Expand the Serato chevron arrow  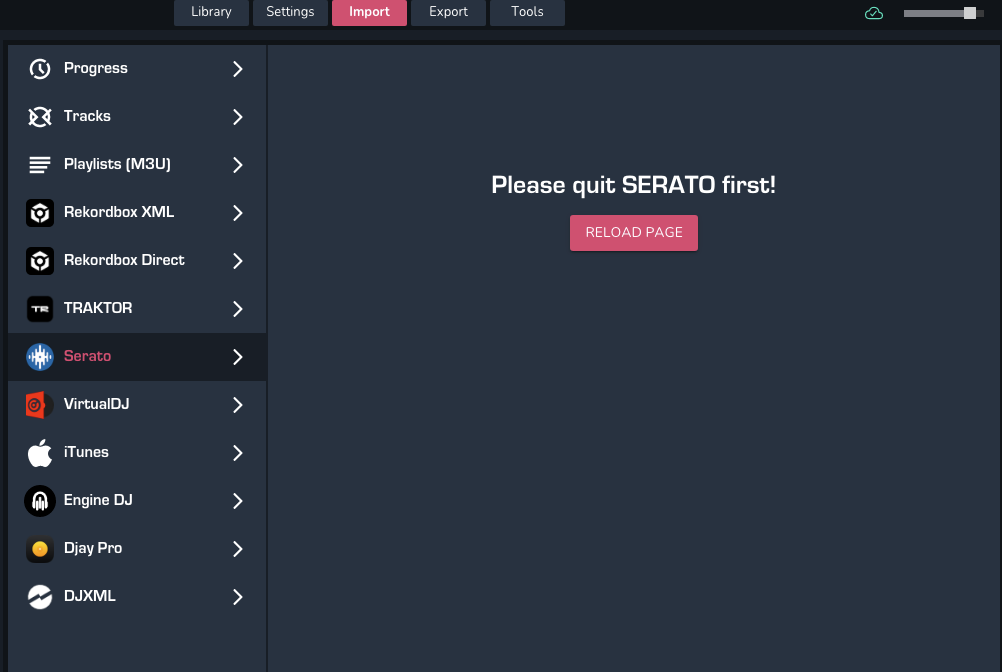click(238, 357)
